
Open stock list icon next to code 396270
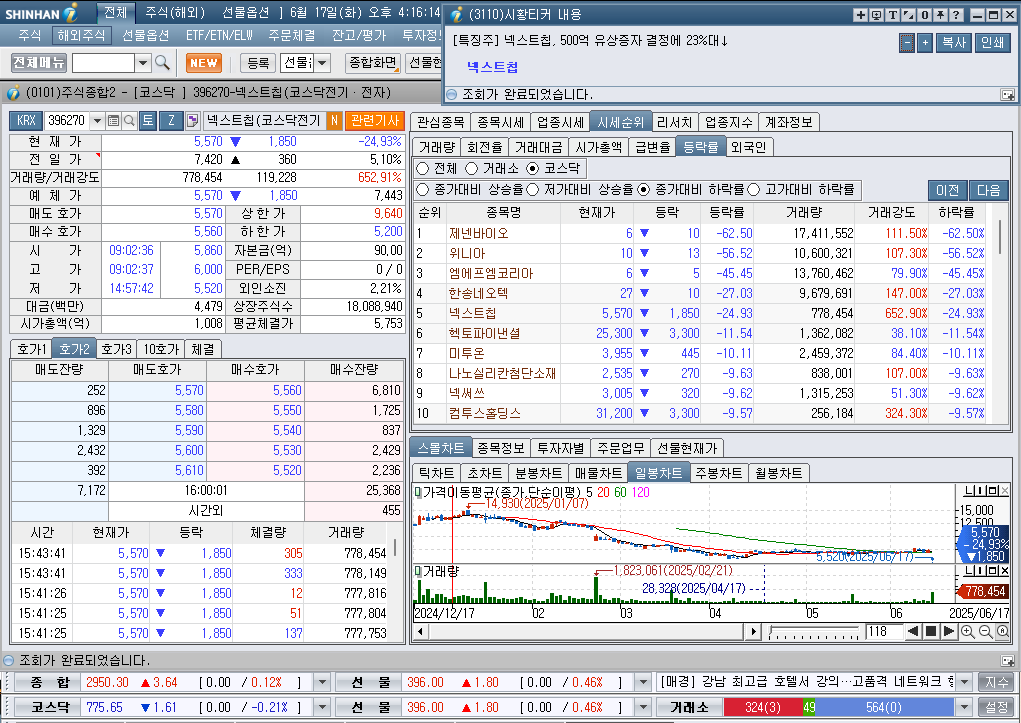[113, 120]
